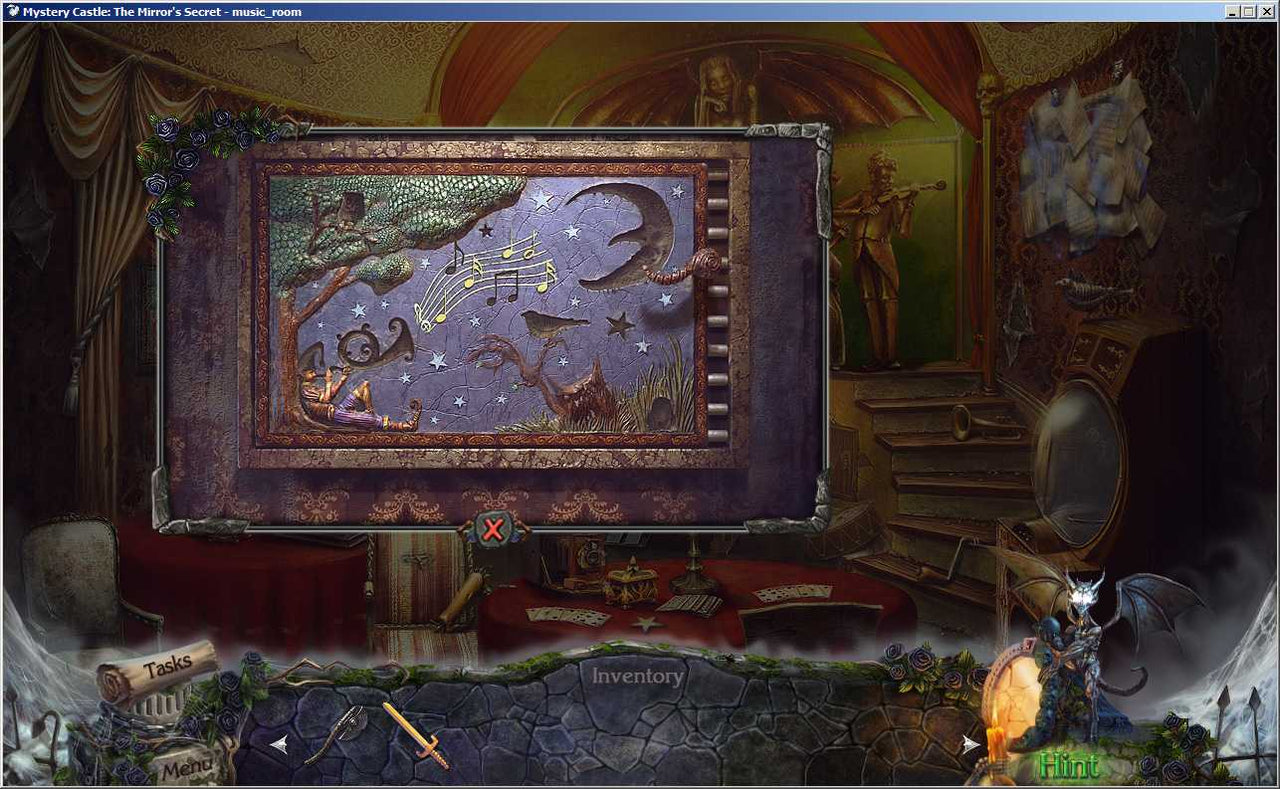Click the Inventory bar label
The image size is (1280, 789).
pos(636,676)
